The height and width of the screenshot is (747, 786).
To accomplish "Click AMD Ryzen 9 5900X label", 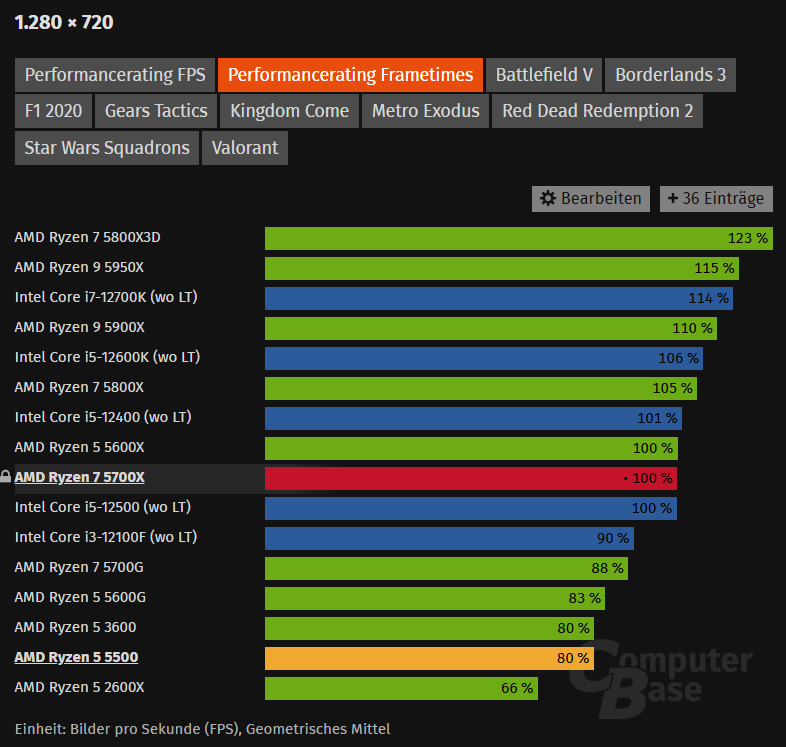I will [79, 327].
